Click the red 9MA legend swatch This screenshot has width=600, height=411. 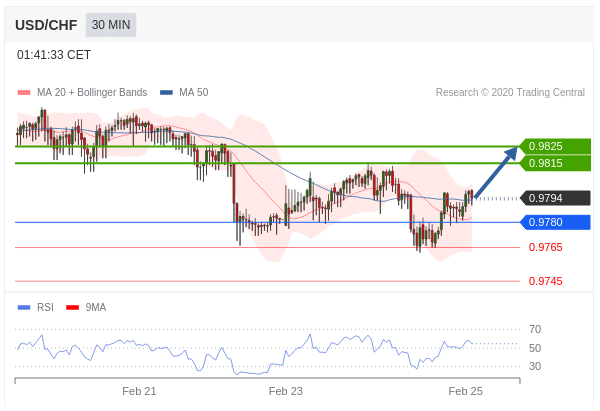click(73, 307)
